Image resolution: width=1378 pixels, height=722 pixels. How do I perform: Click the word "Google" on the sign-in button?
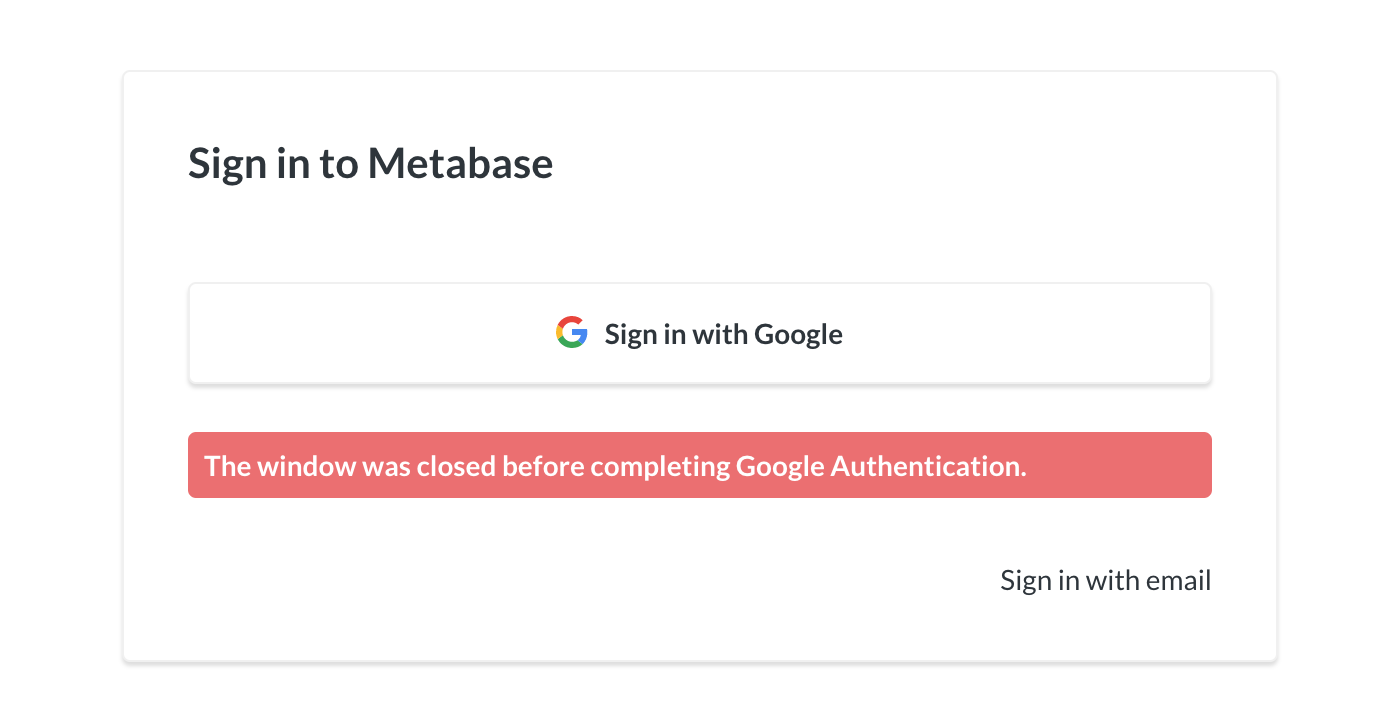click(798, 334)
